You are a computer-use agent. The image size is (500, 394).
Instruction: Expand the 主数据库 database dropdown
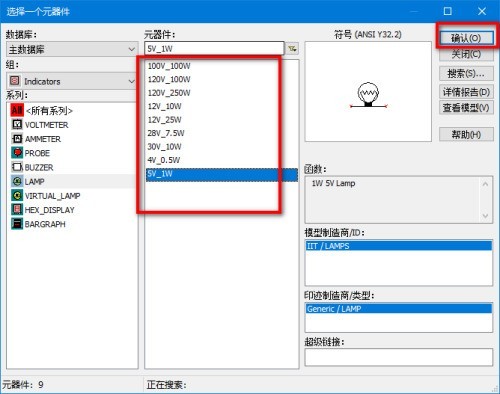point(72,49)
